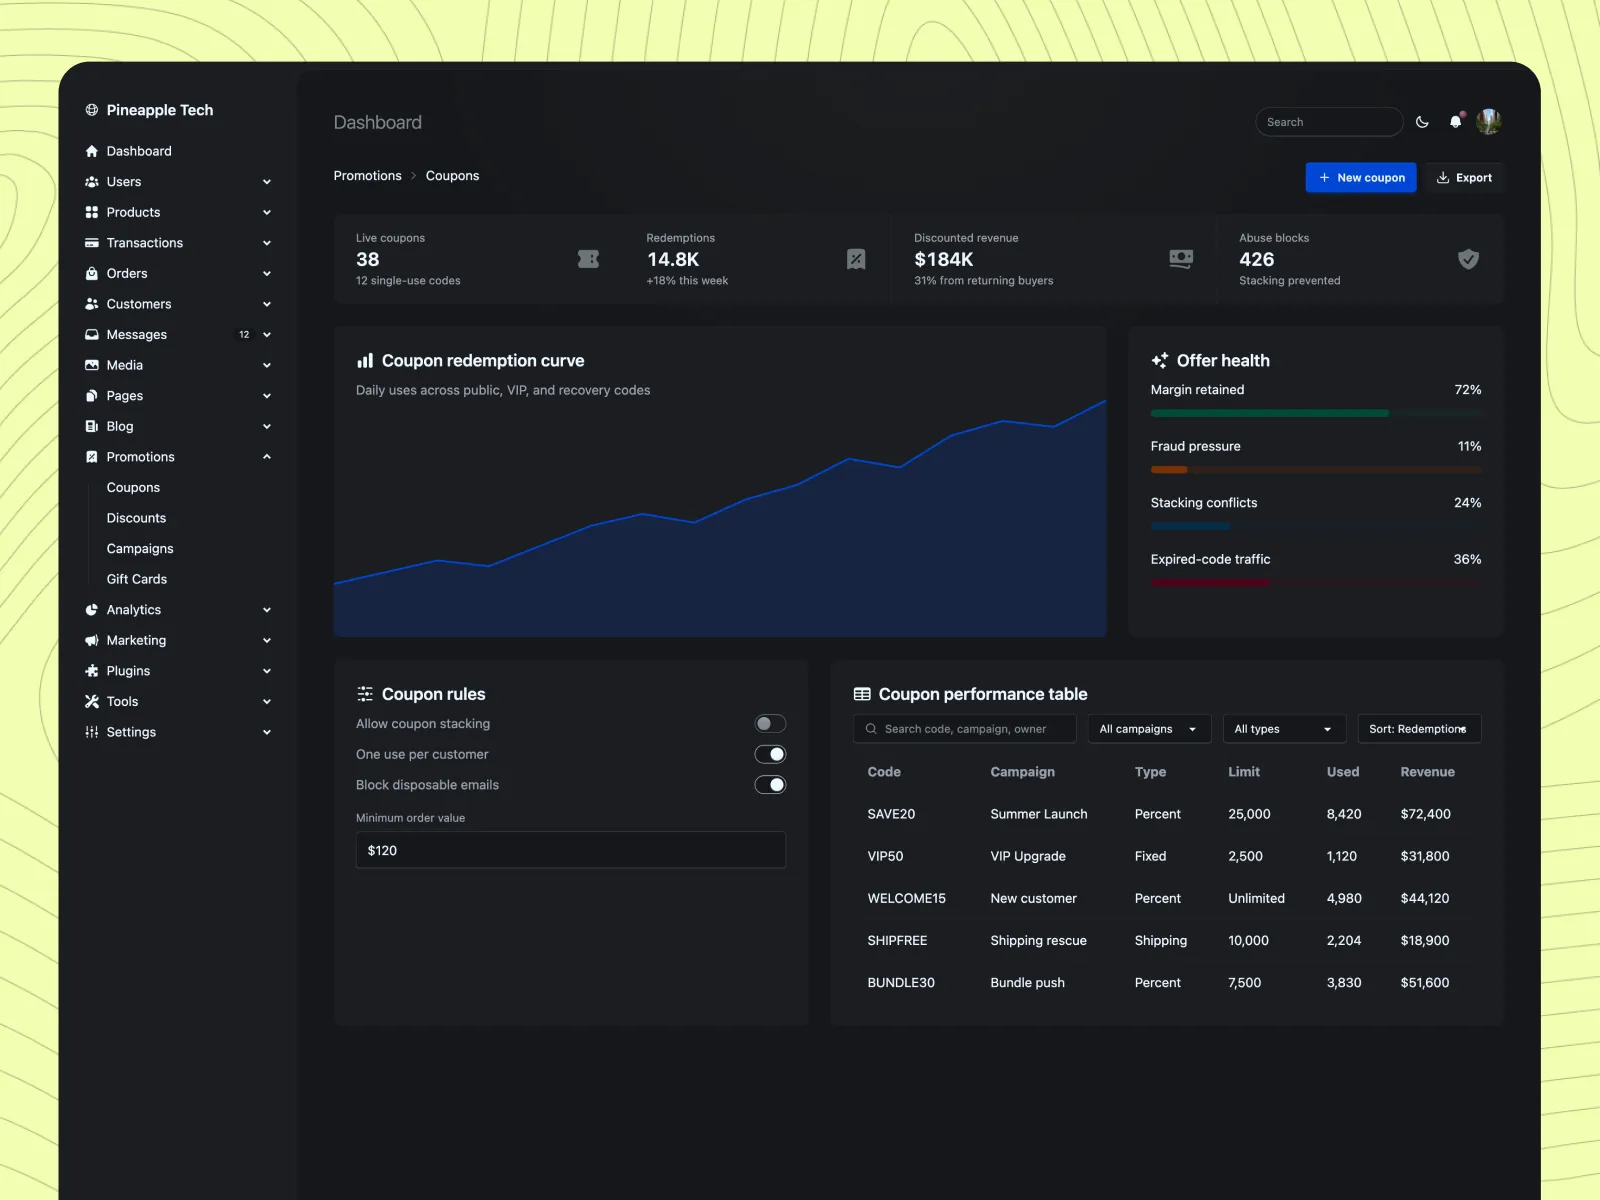
Task: Click the Users group icon
Action: [x=92, y=182]
